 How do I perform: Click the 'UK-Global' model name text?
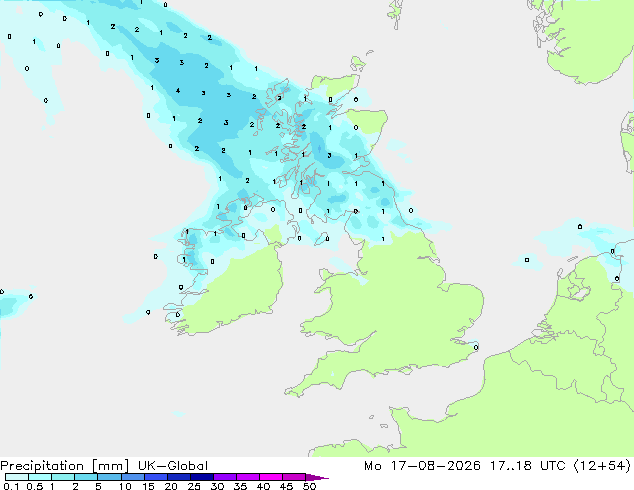coord(173,466)
